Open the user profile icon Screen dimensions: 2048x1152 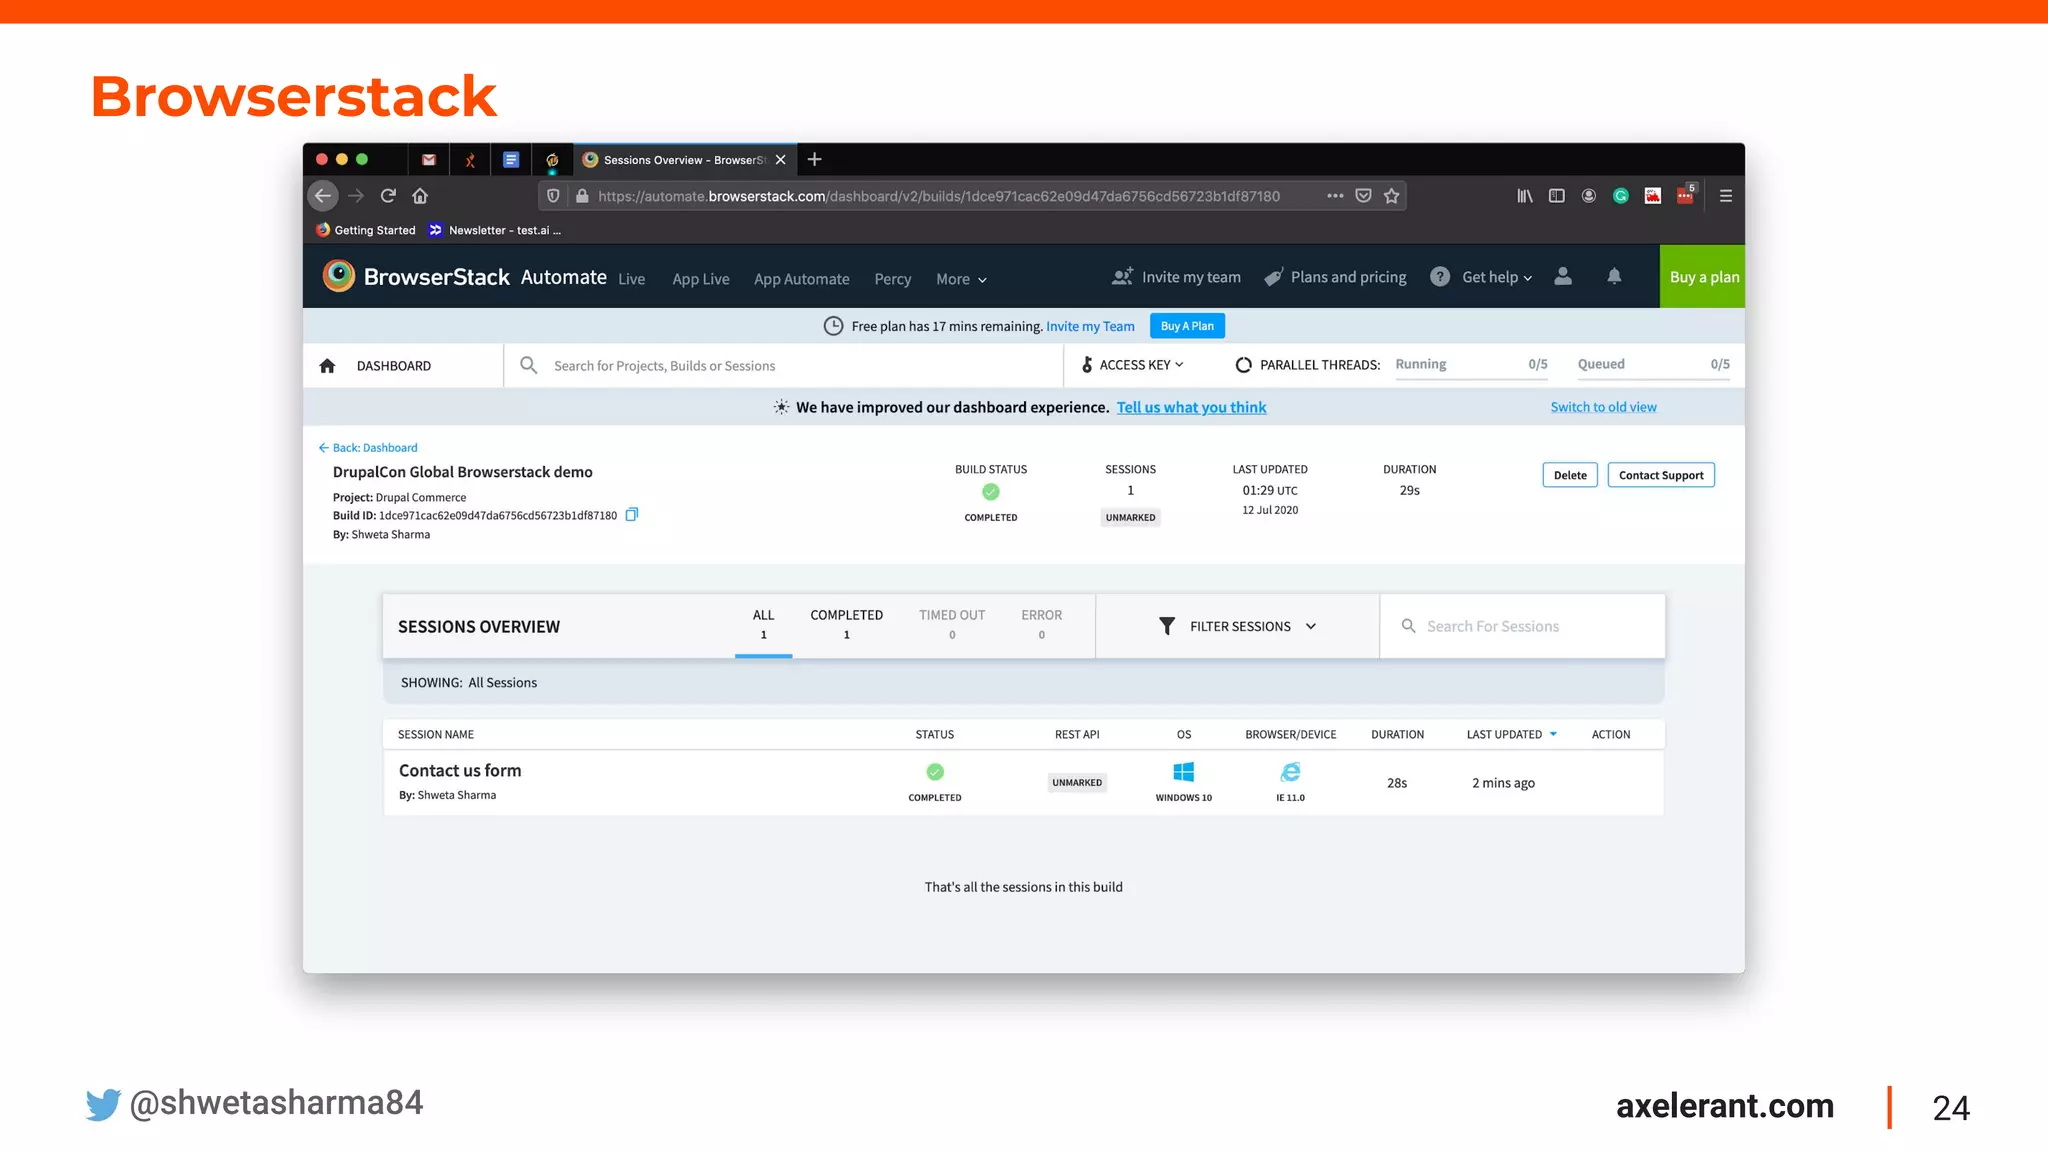click(x=1563, y=276)
